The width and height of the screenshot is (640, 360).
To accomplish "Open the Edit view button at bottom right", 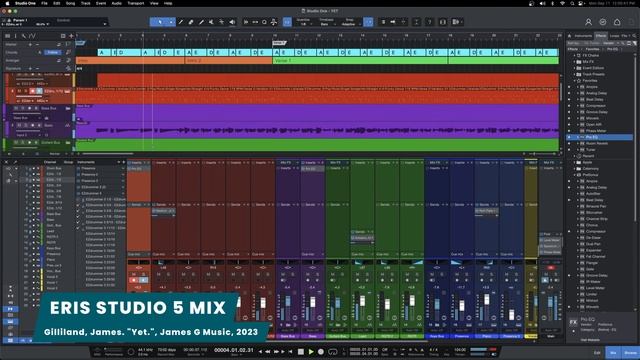I will pyautogui.click(x=597, y=353).
